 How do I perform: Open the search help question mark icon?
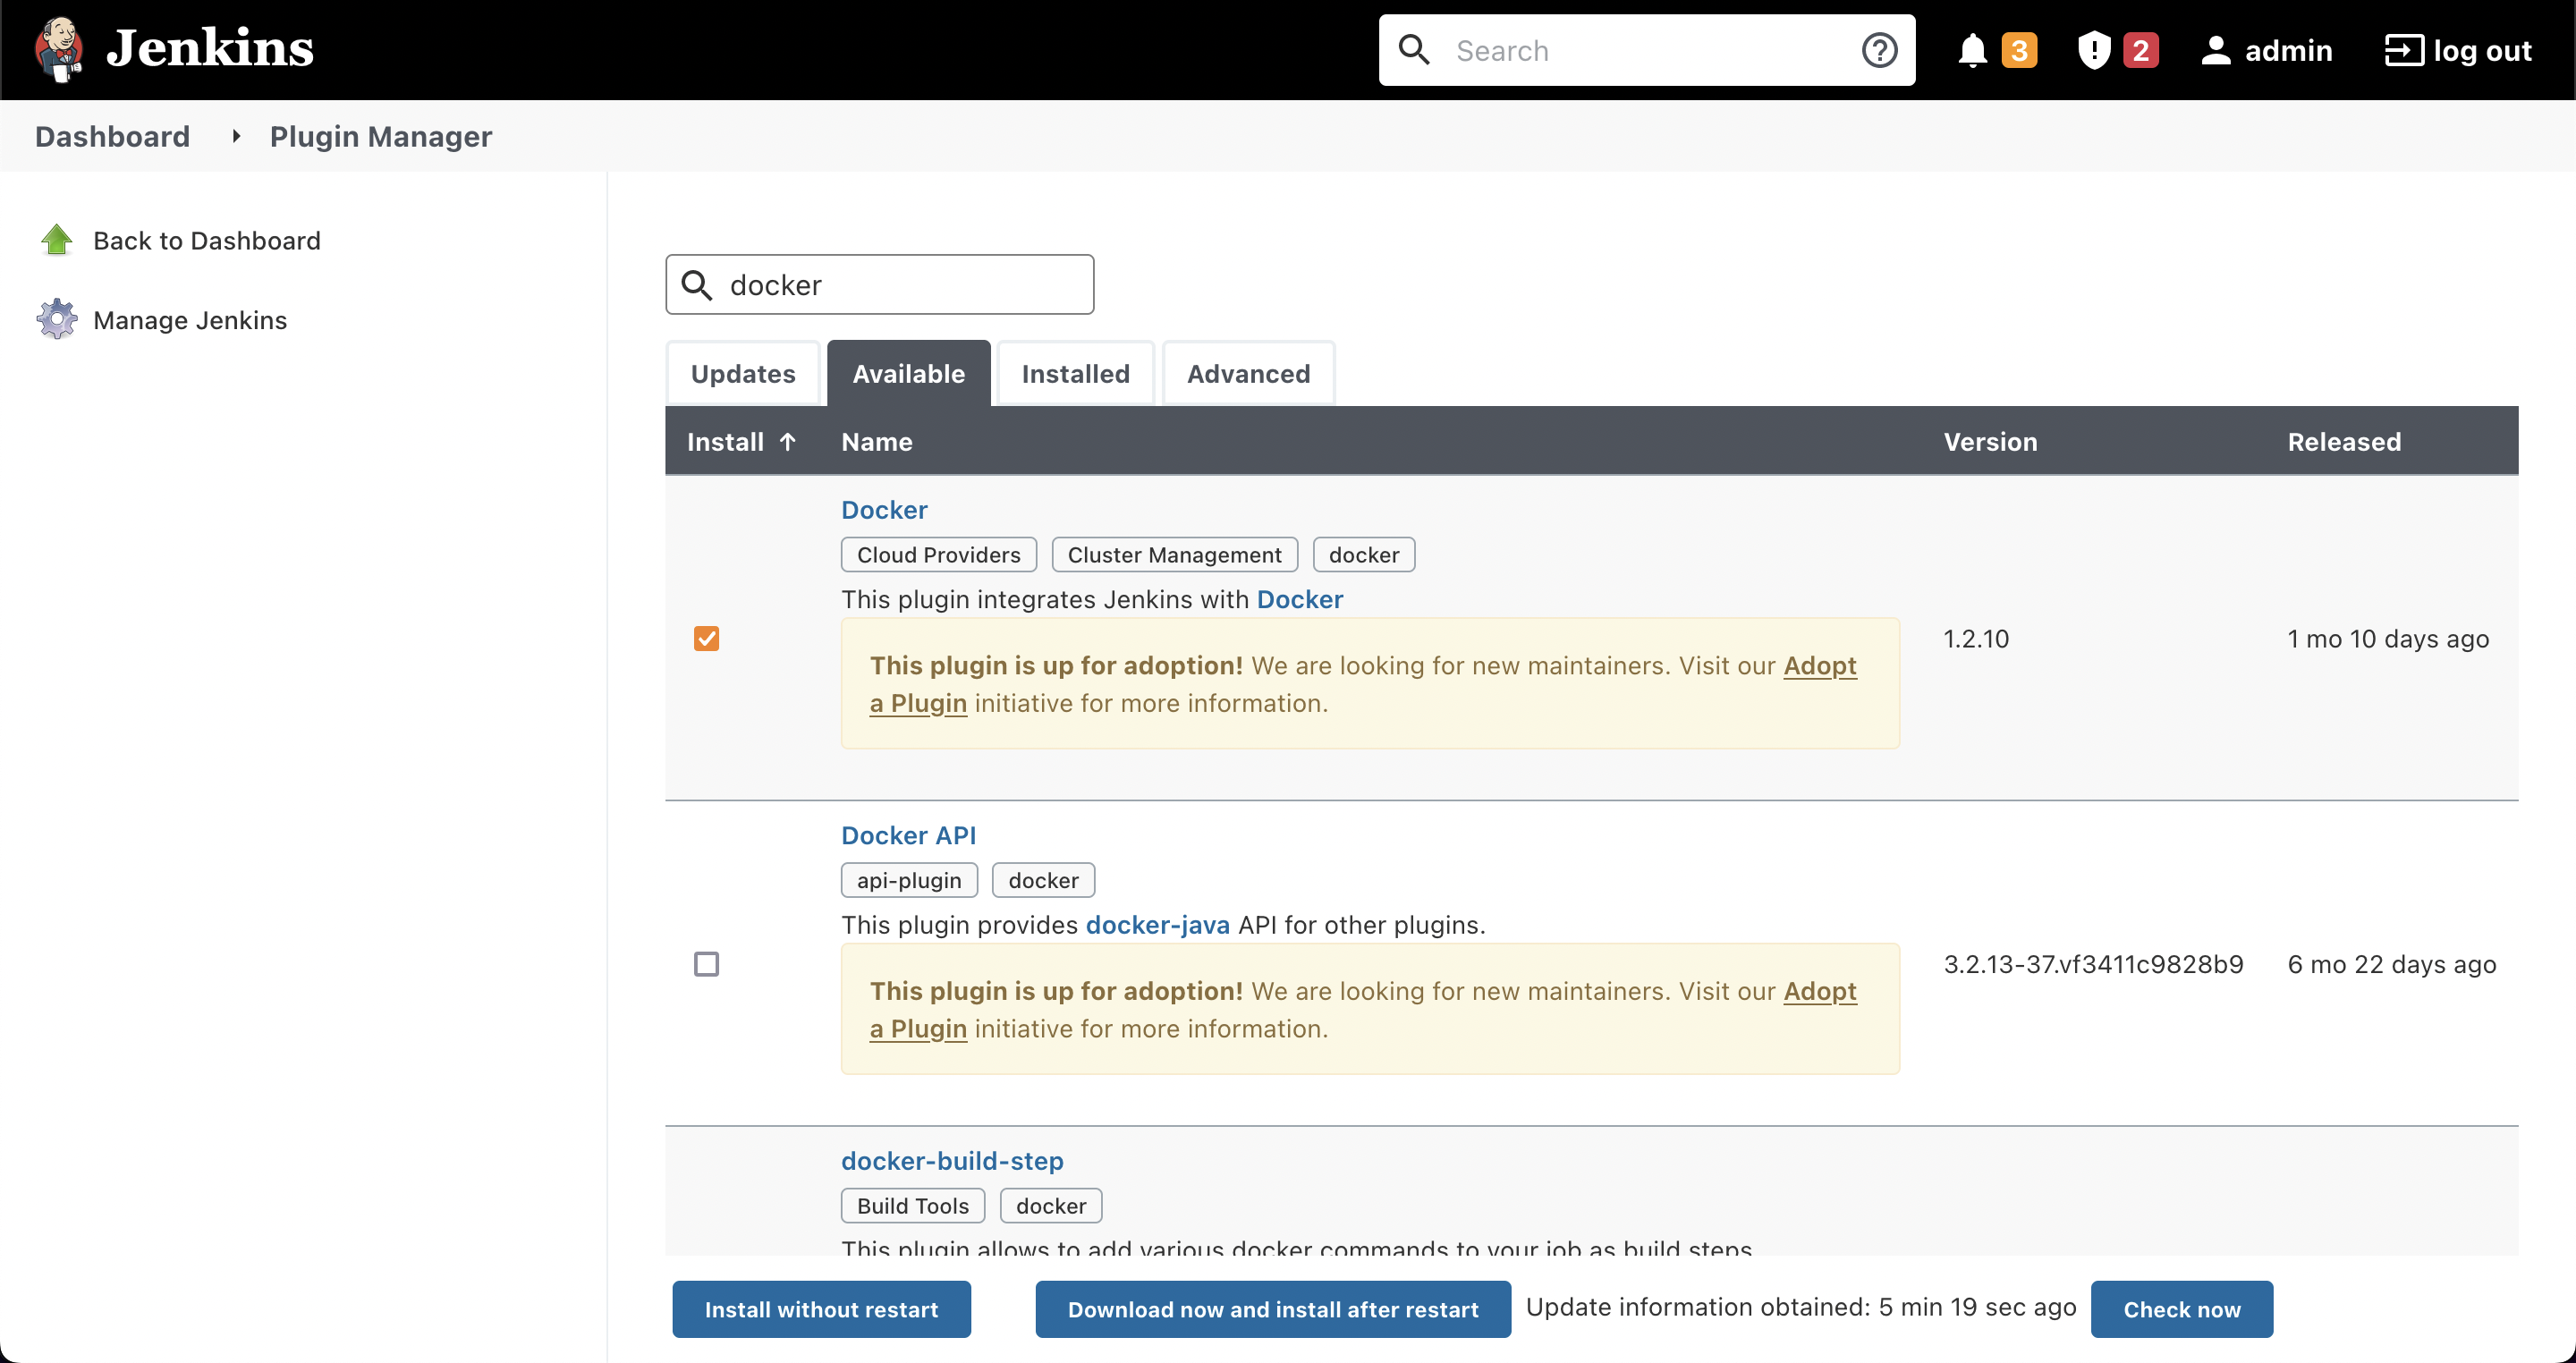[x=1880, y=50]
